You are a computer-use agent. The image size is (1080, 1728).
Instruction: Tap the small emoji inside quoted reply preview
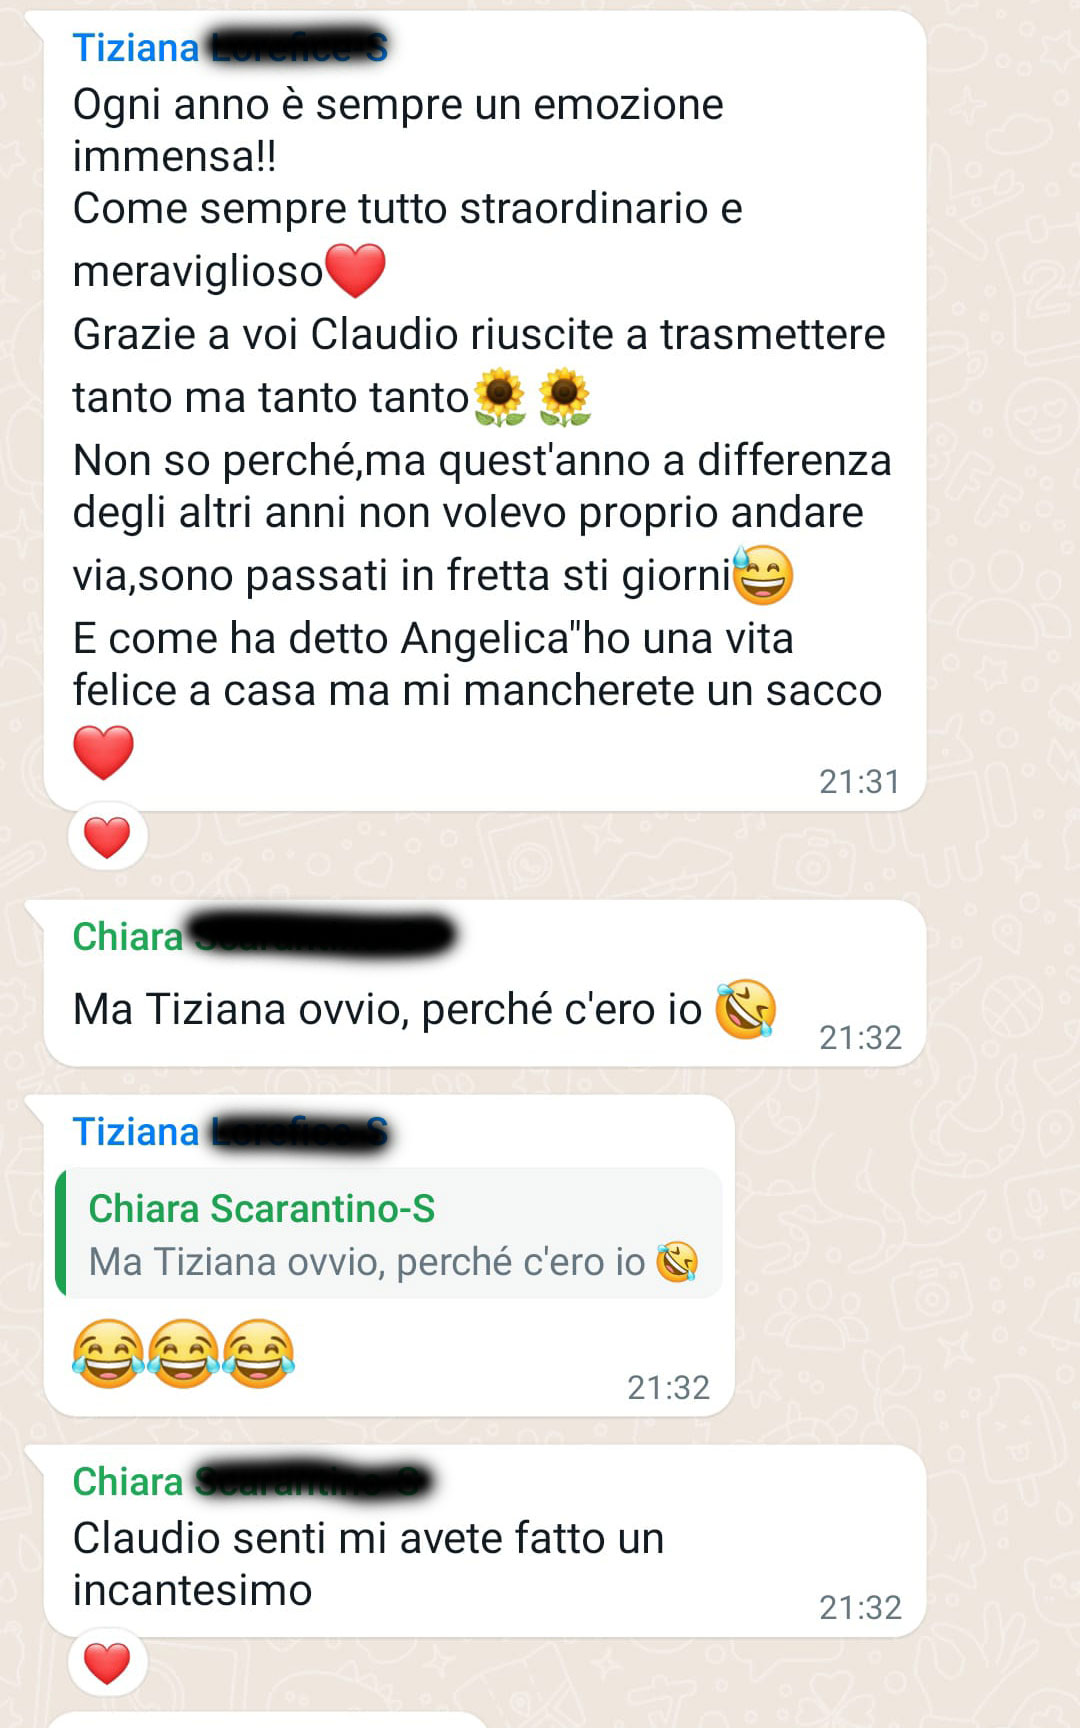coord(677,1262)
